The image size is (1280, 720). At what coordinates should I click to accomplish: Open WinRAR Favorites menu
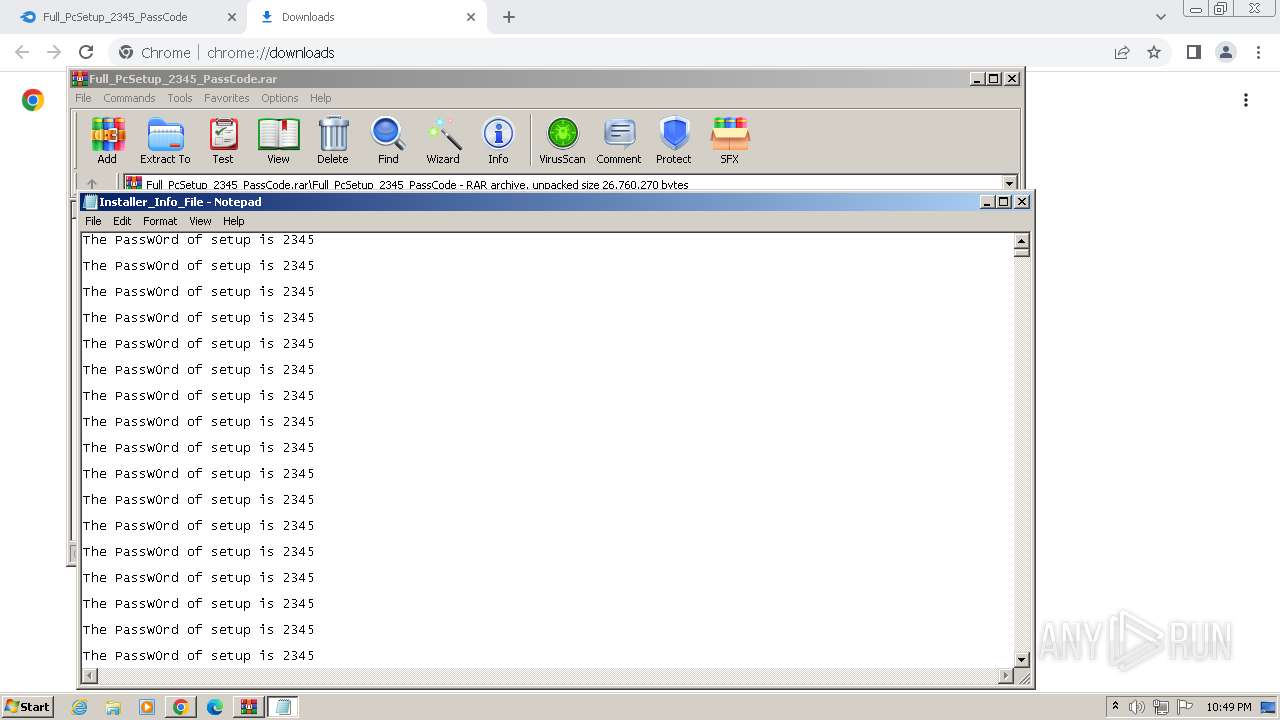227,98
